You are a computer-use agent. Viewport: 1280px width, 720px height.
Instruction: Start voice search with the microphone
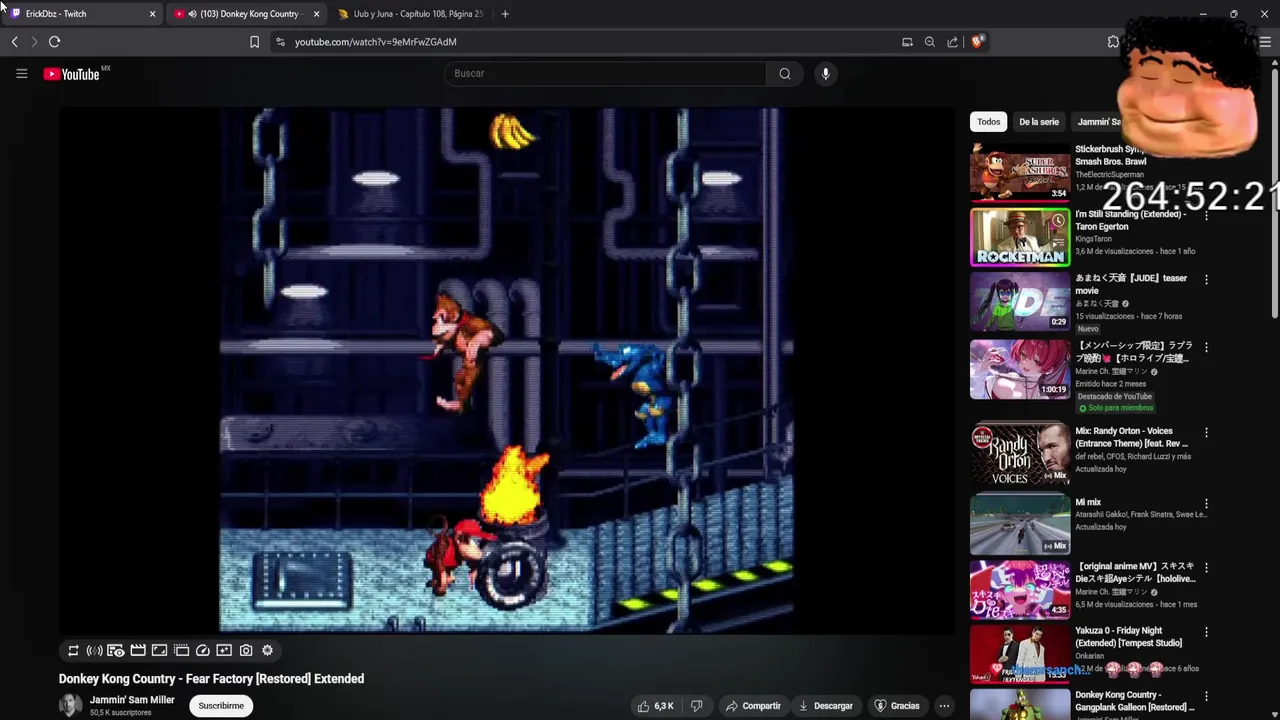point(825,73)
